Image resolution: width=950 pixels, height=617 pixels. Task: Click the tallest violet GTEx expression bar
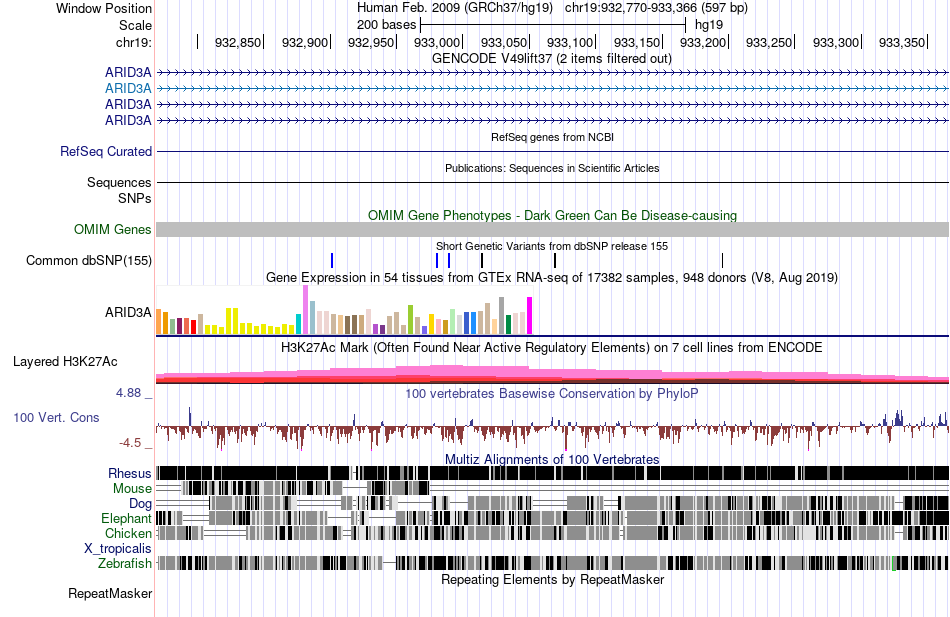click(x=305, y=310)
